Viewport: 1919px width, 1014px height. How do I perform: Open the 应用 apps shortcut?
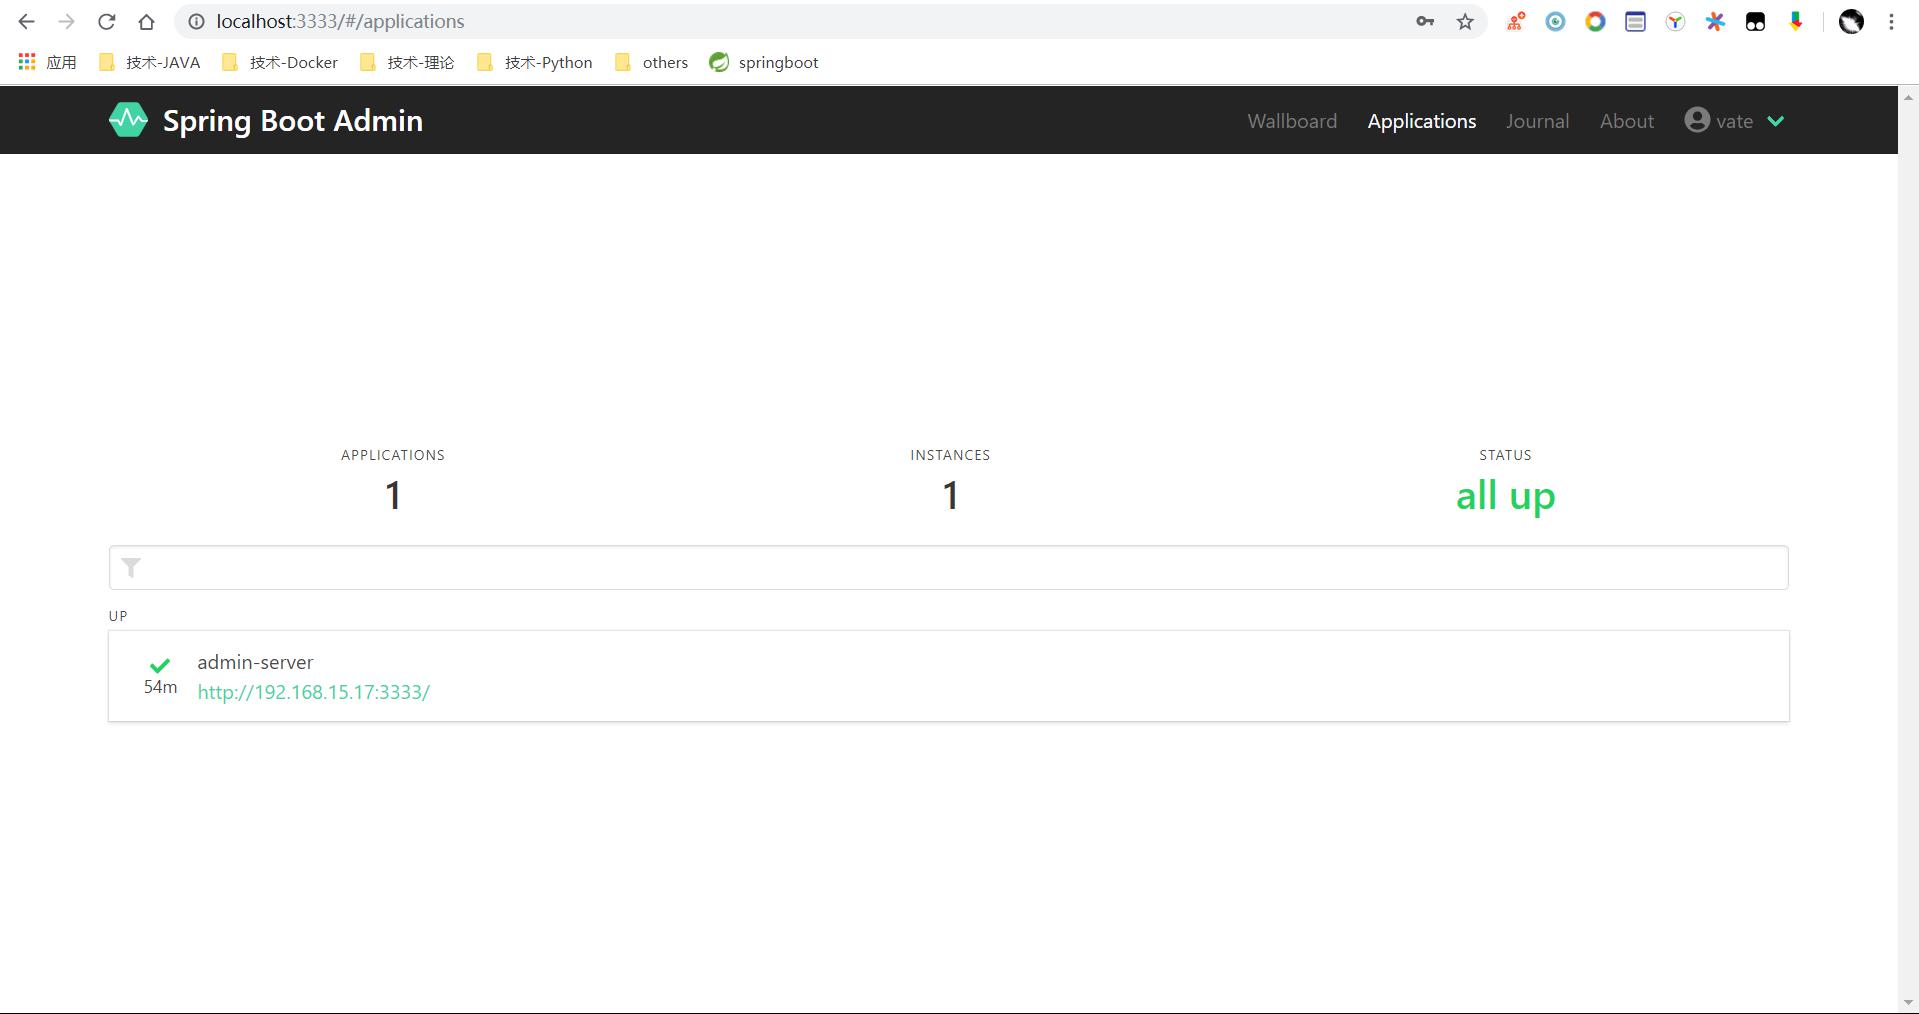(47, 62)
